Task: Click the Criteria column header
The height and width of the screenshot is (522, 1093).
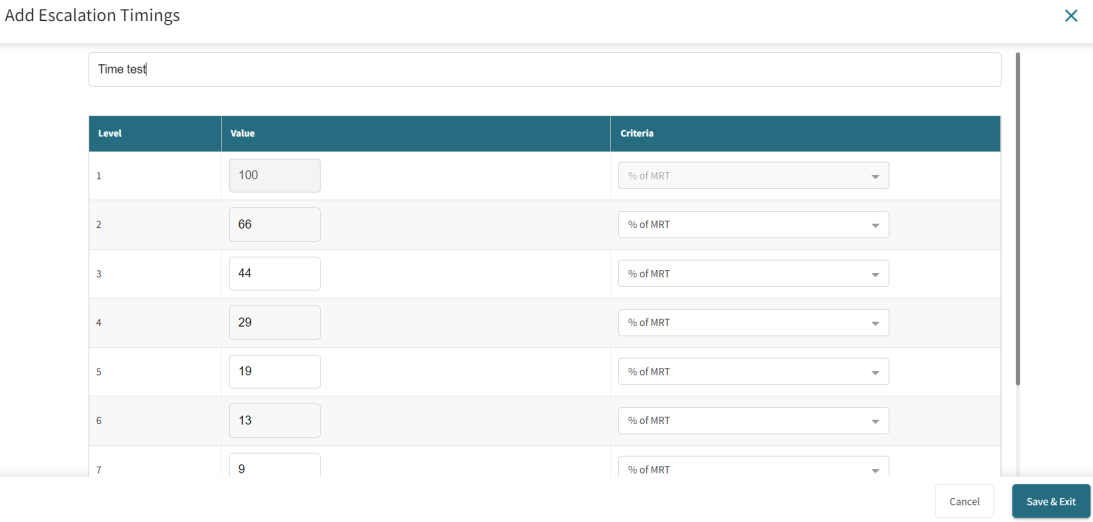Action: tap(805, 133)
